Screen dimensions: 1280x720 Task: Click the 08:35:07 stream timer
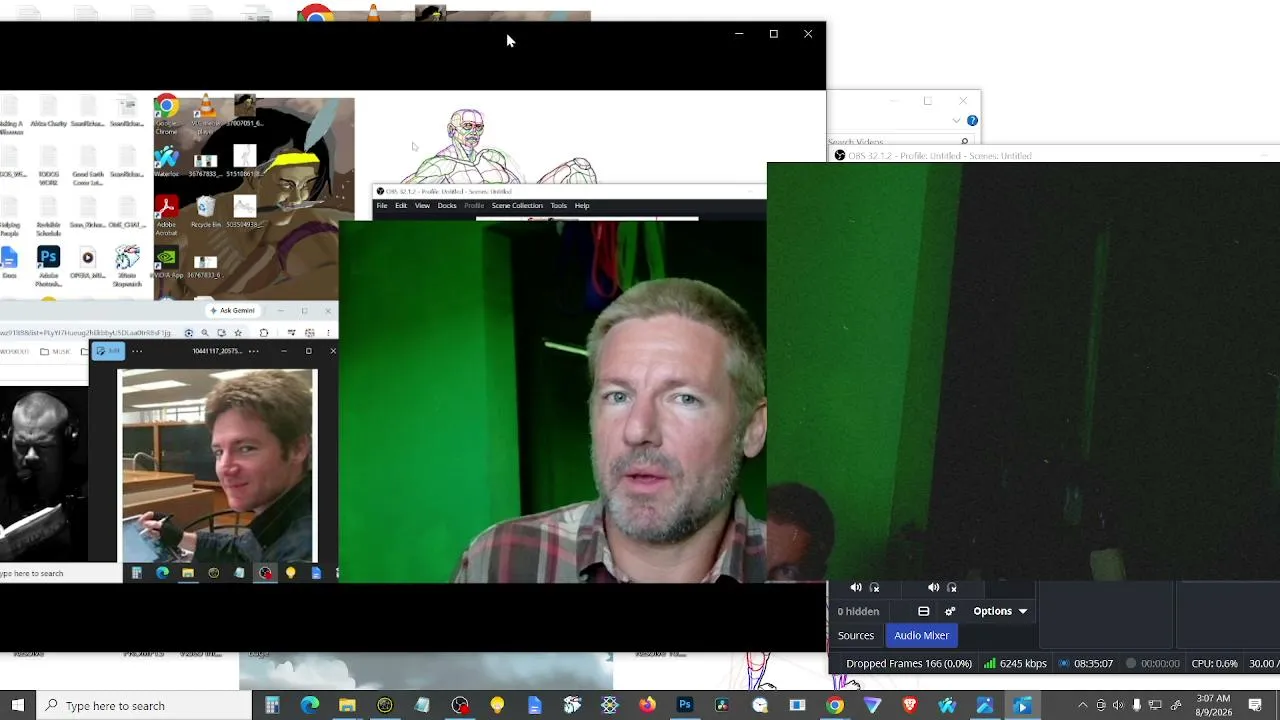point(1086,663)
